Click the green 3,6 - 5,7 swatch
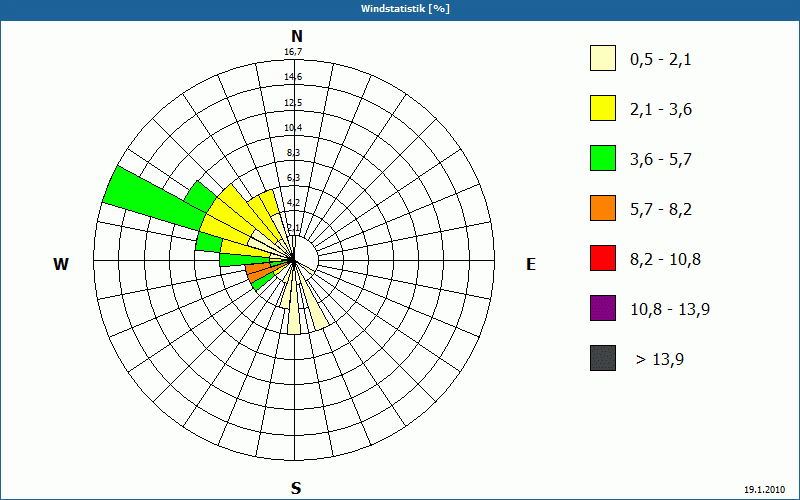Viewport: 800px width, 500px height. click(x=603, y=158)
